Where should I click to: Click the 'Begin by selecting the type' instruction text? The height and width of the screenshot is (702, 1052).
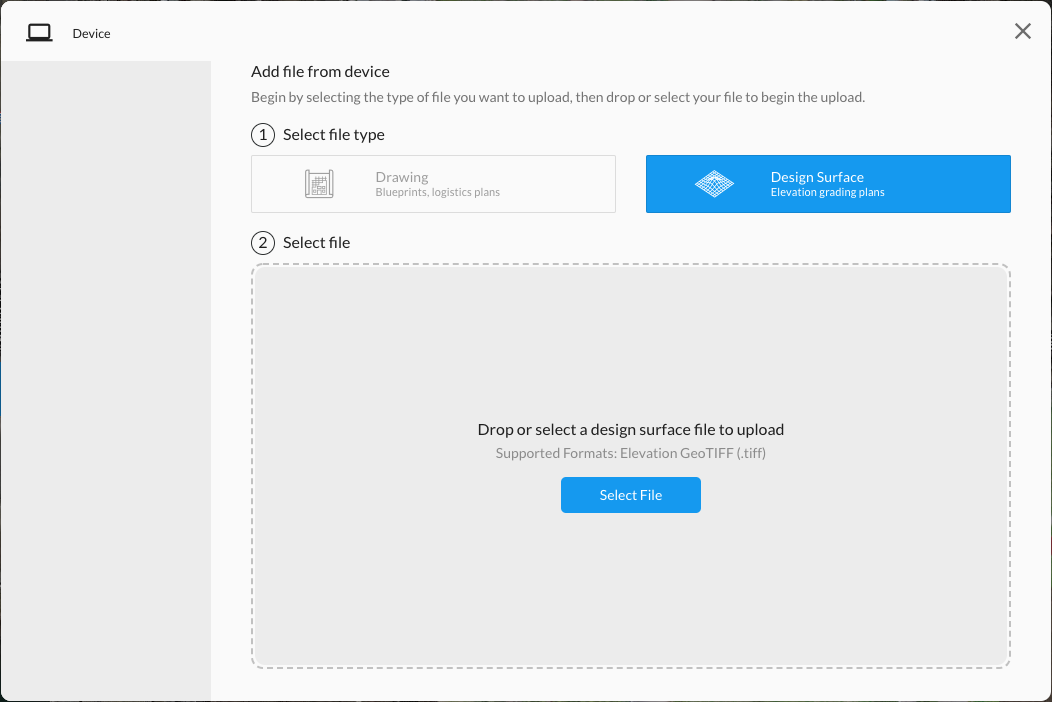tap(558, 97)
